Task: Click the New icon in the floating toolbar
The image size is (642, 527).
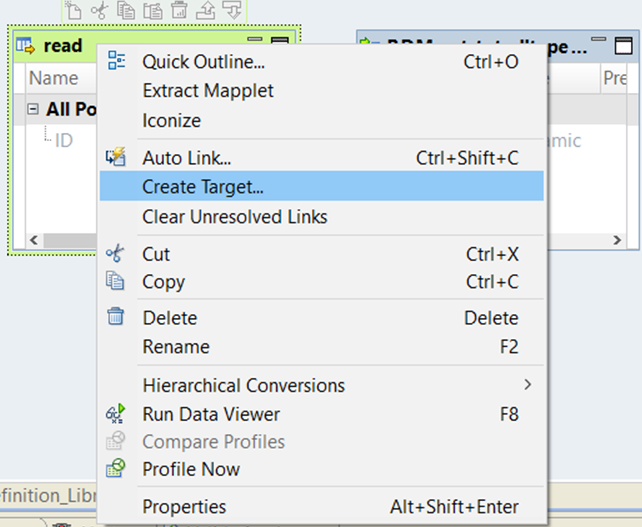Action: [73, 10]
